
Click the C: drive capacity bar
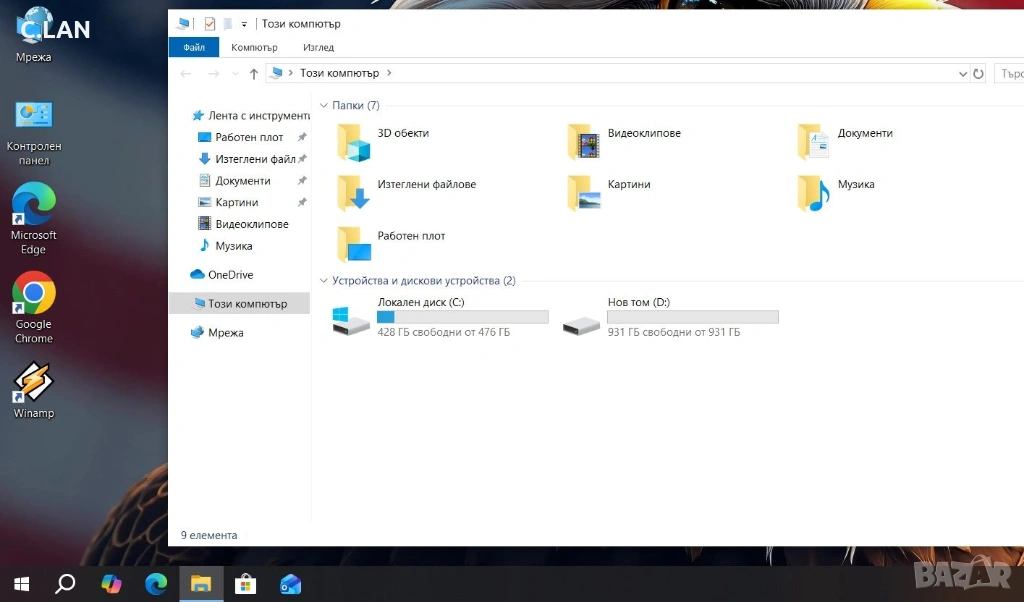pyautogui.click(x=462, y=317)
